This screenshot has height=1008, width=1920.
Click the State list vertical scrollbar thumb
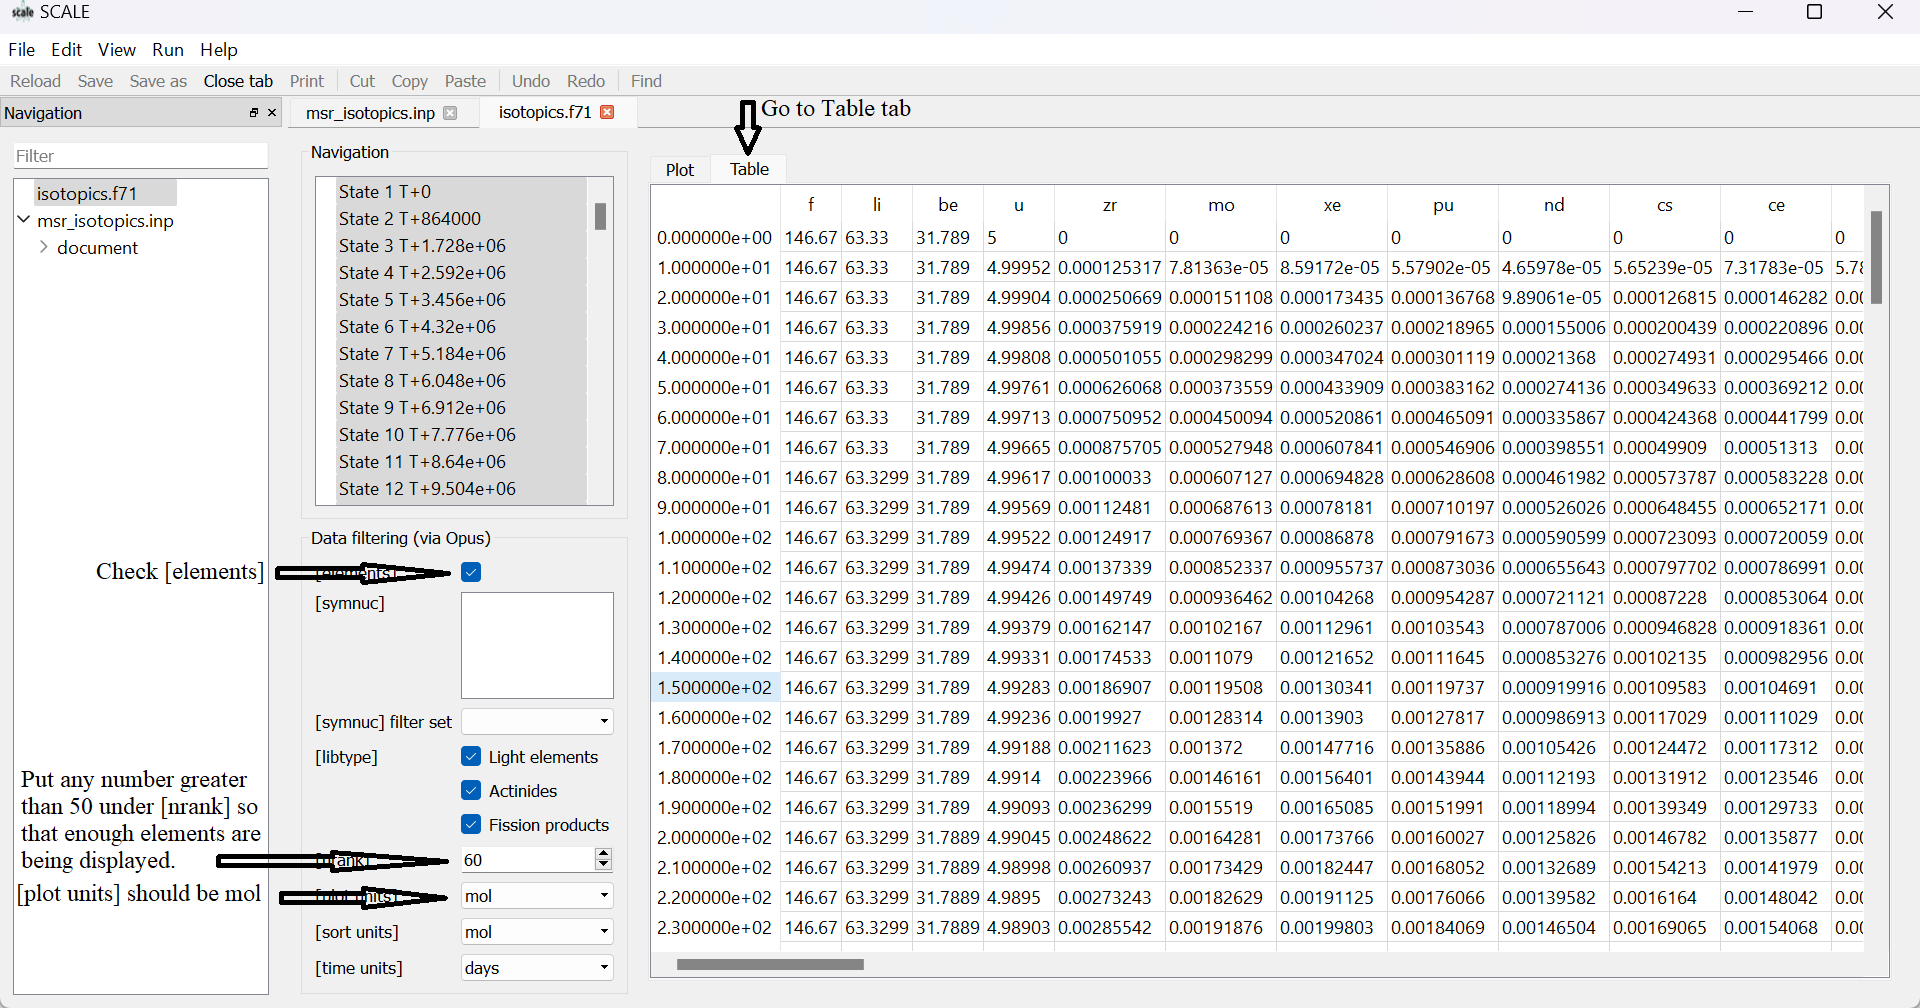pyautogui.click(x=600, y=217)
